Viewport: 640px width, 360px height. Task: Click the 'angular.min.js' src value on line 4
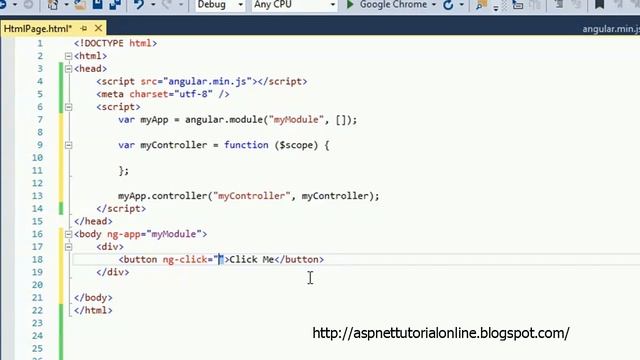click(207, 81)
